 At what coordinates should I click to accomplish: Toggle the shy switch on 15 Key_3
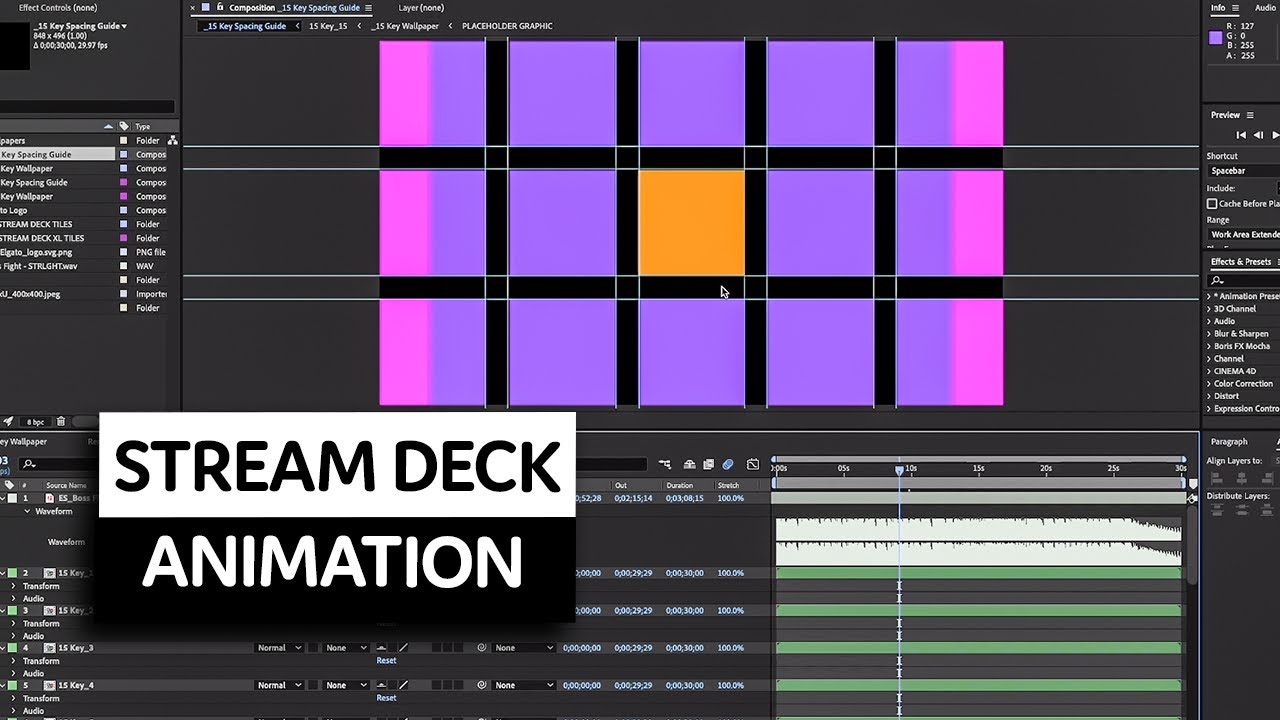tap(379, 648)
